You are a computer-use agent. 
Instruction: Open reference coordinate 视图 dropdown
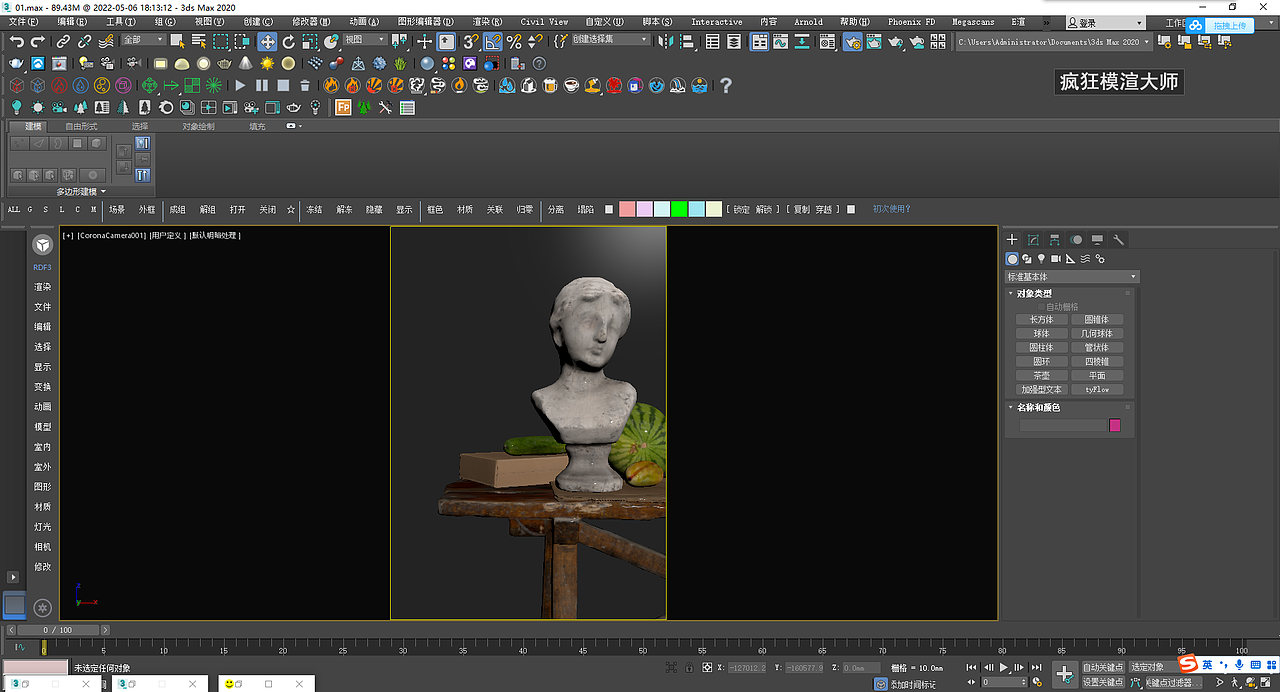[x=365, y=40]
